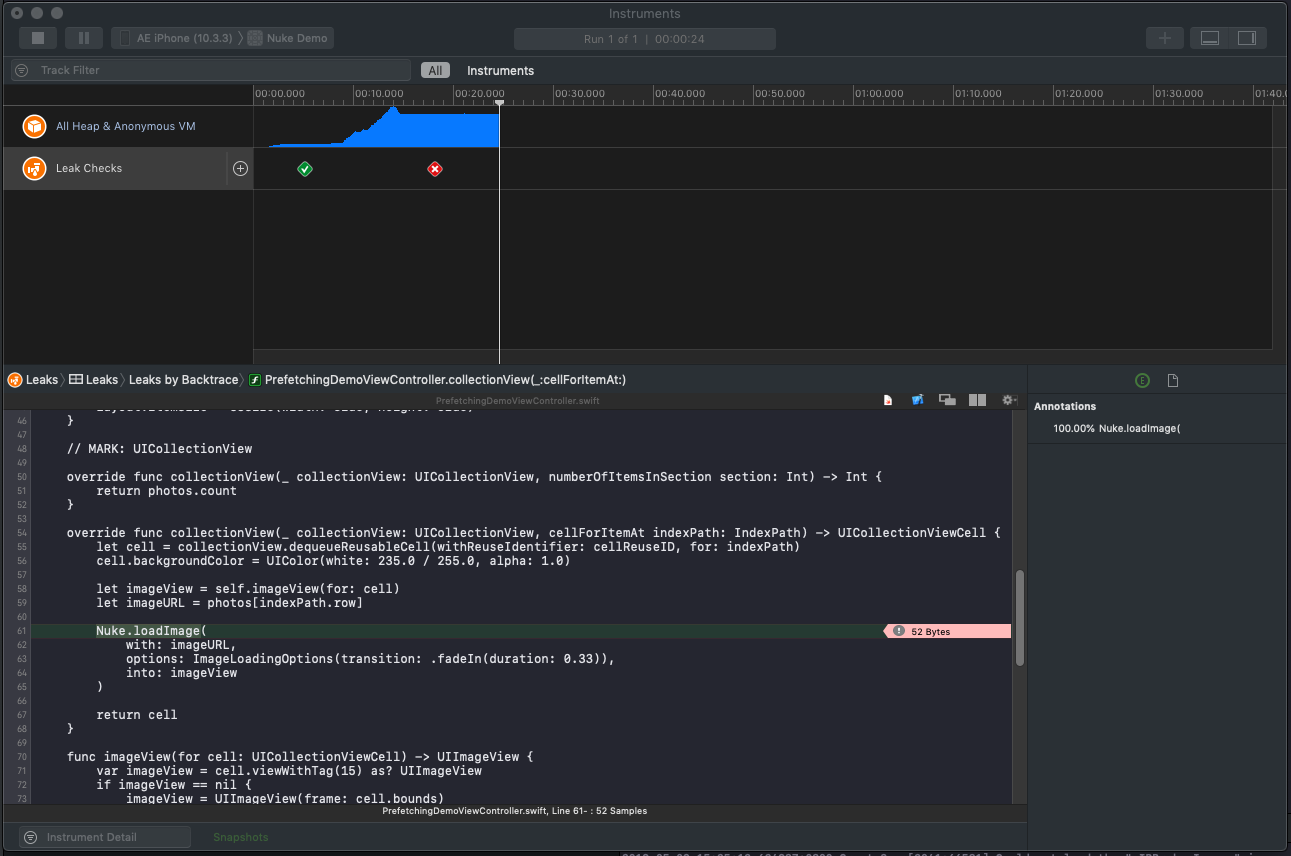1291x856 pixels.
Task: Click the call stacks panel icon
Action: (948, 399)
